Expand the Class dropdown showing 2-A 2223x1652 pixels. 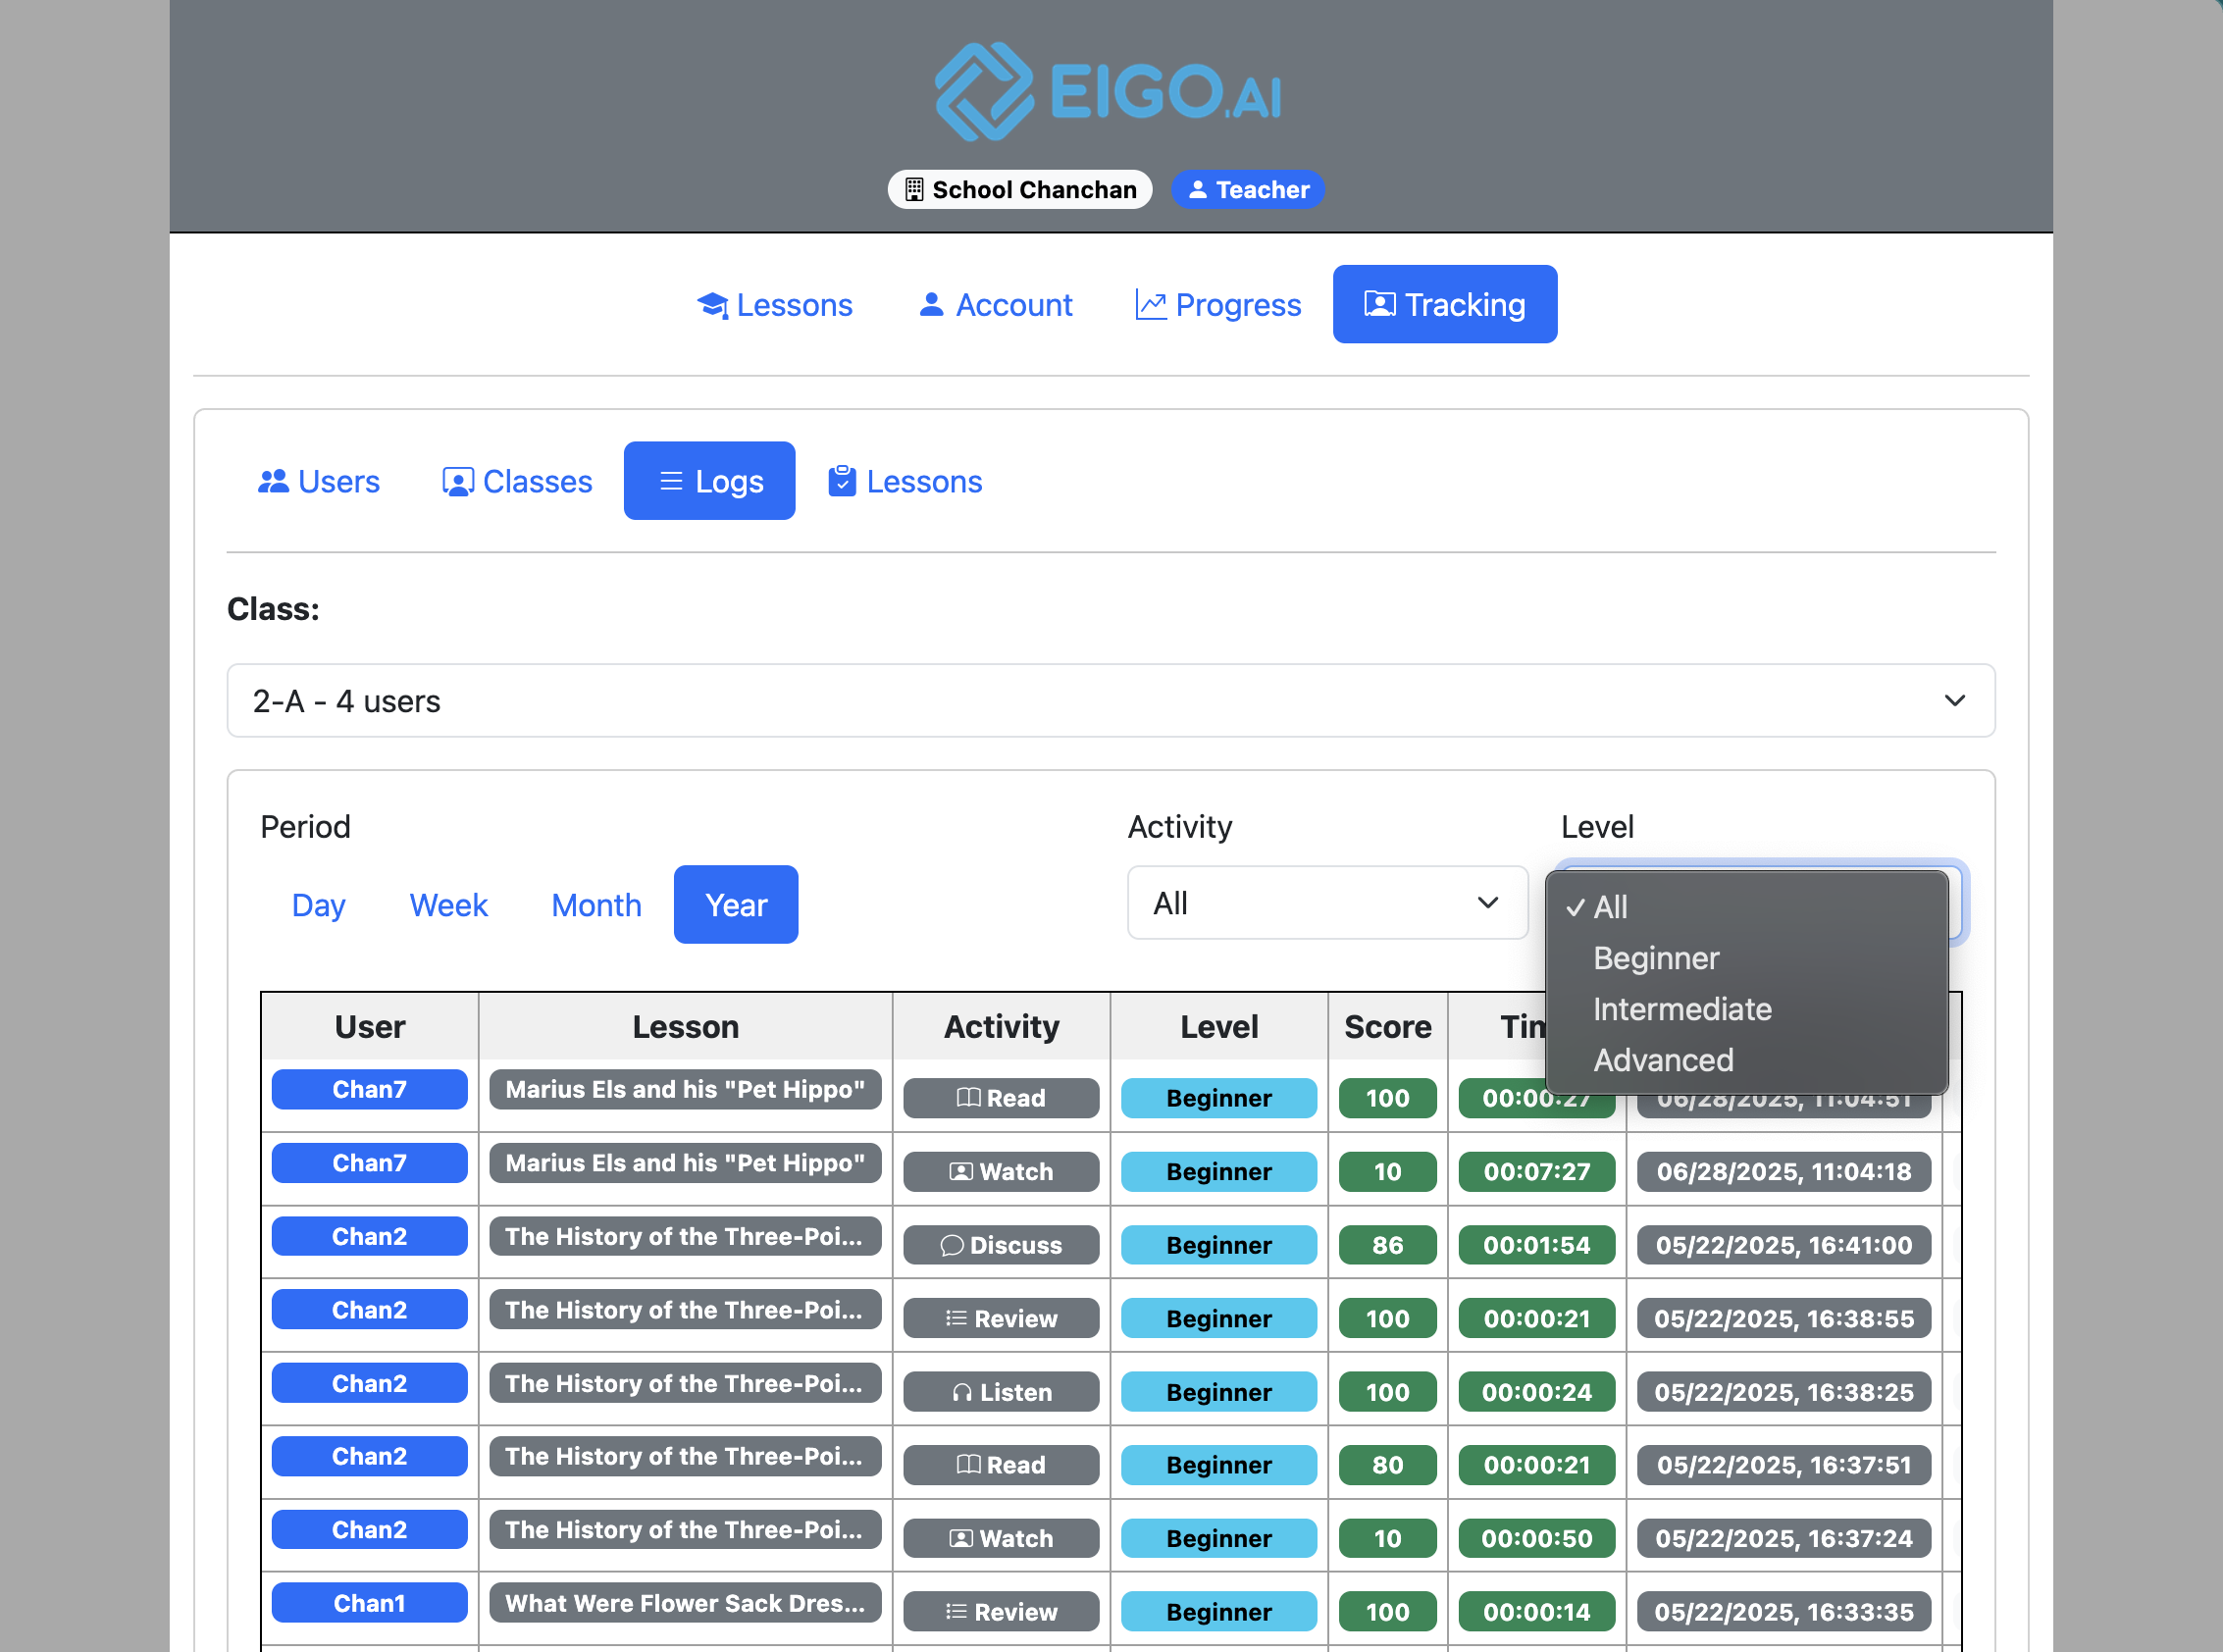click(x=1110, y=701)
